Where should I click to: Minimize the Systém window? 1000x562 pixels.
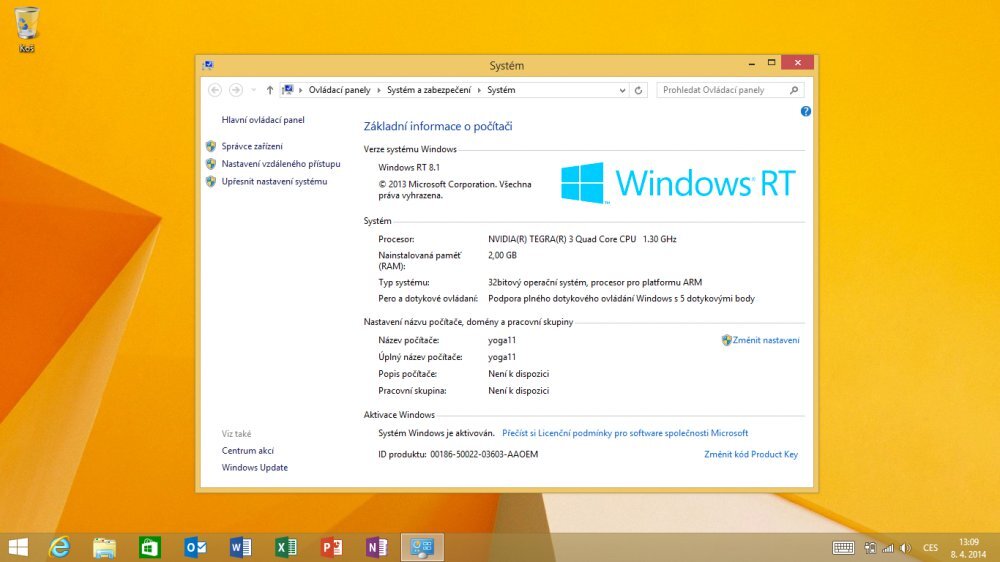[x=751, y=63]
